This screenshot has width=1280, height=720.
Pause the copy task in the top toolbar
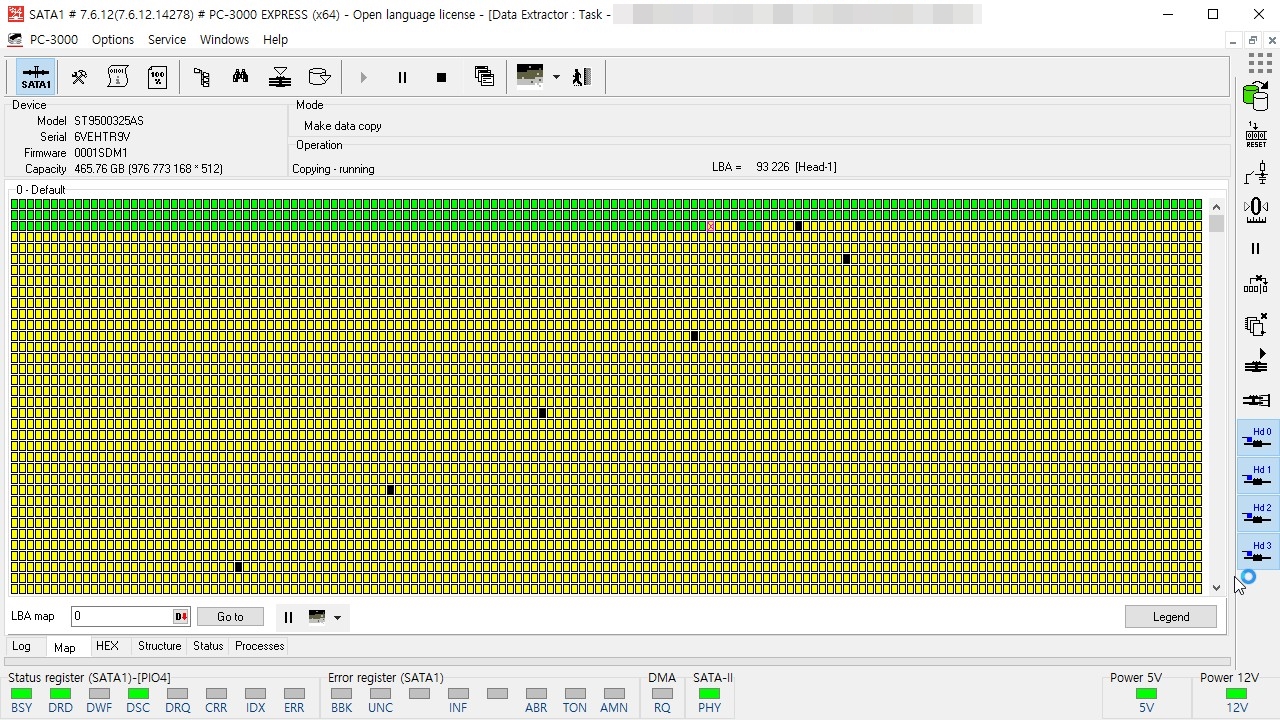point(402,77)
